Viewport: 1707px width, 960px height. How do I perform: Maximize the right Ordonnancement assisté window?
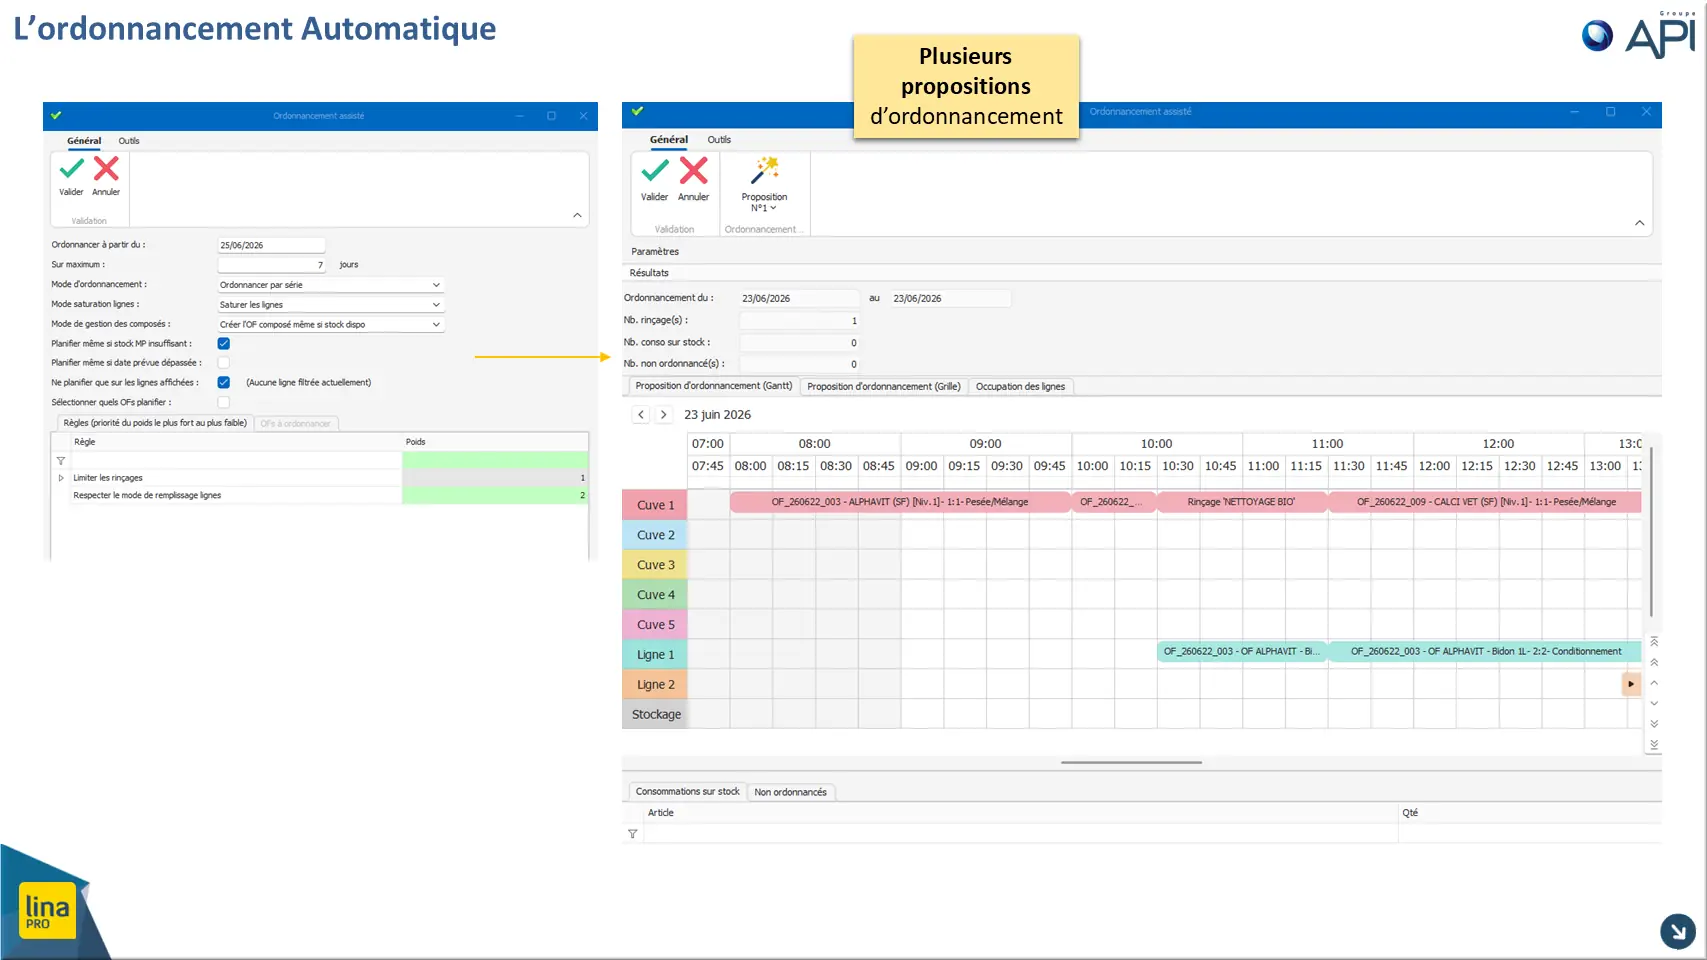coord(1610,112)
